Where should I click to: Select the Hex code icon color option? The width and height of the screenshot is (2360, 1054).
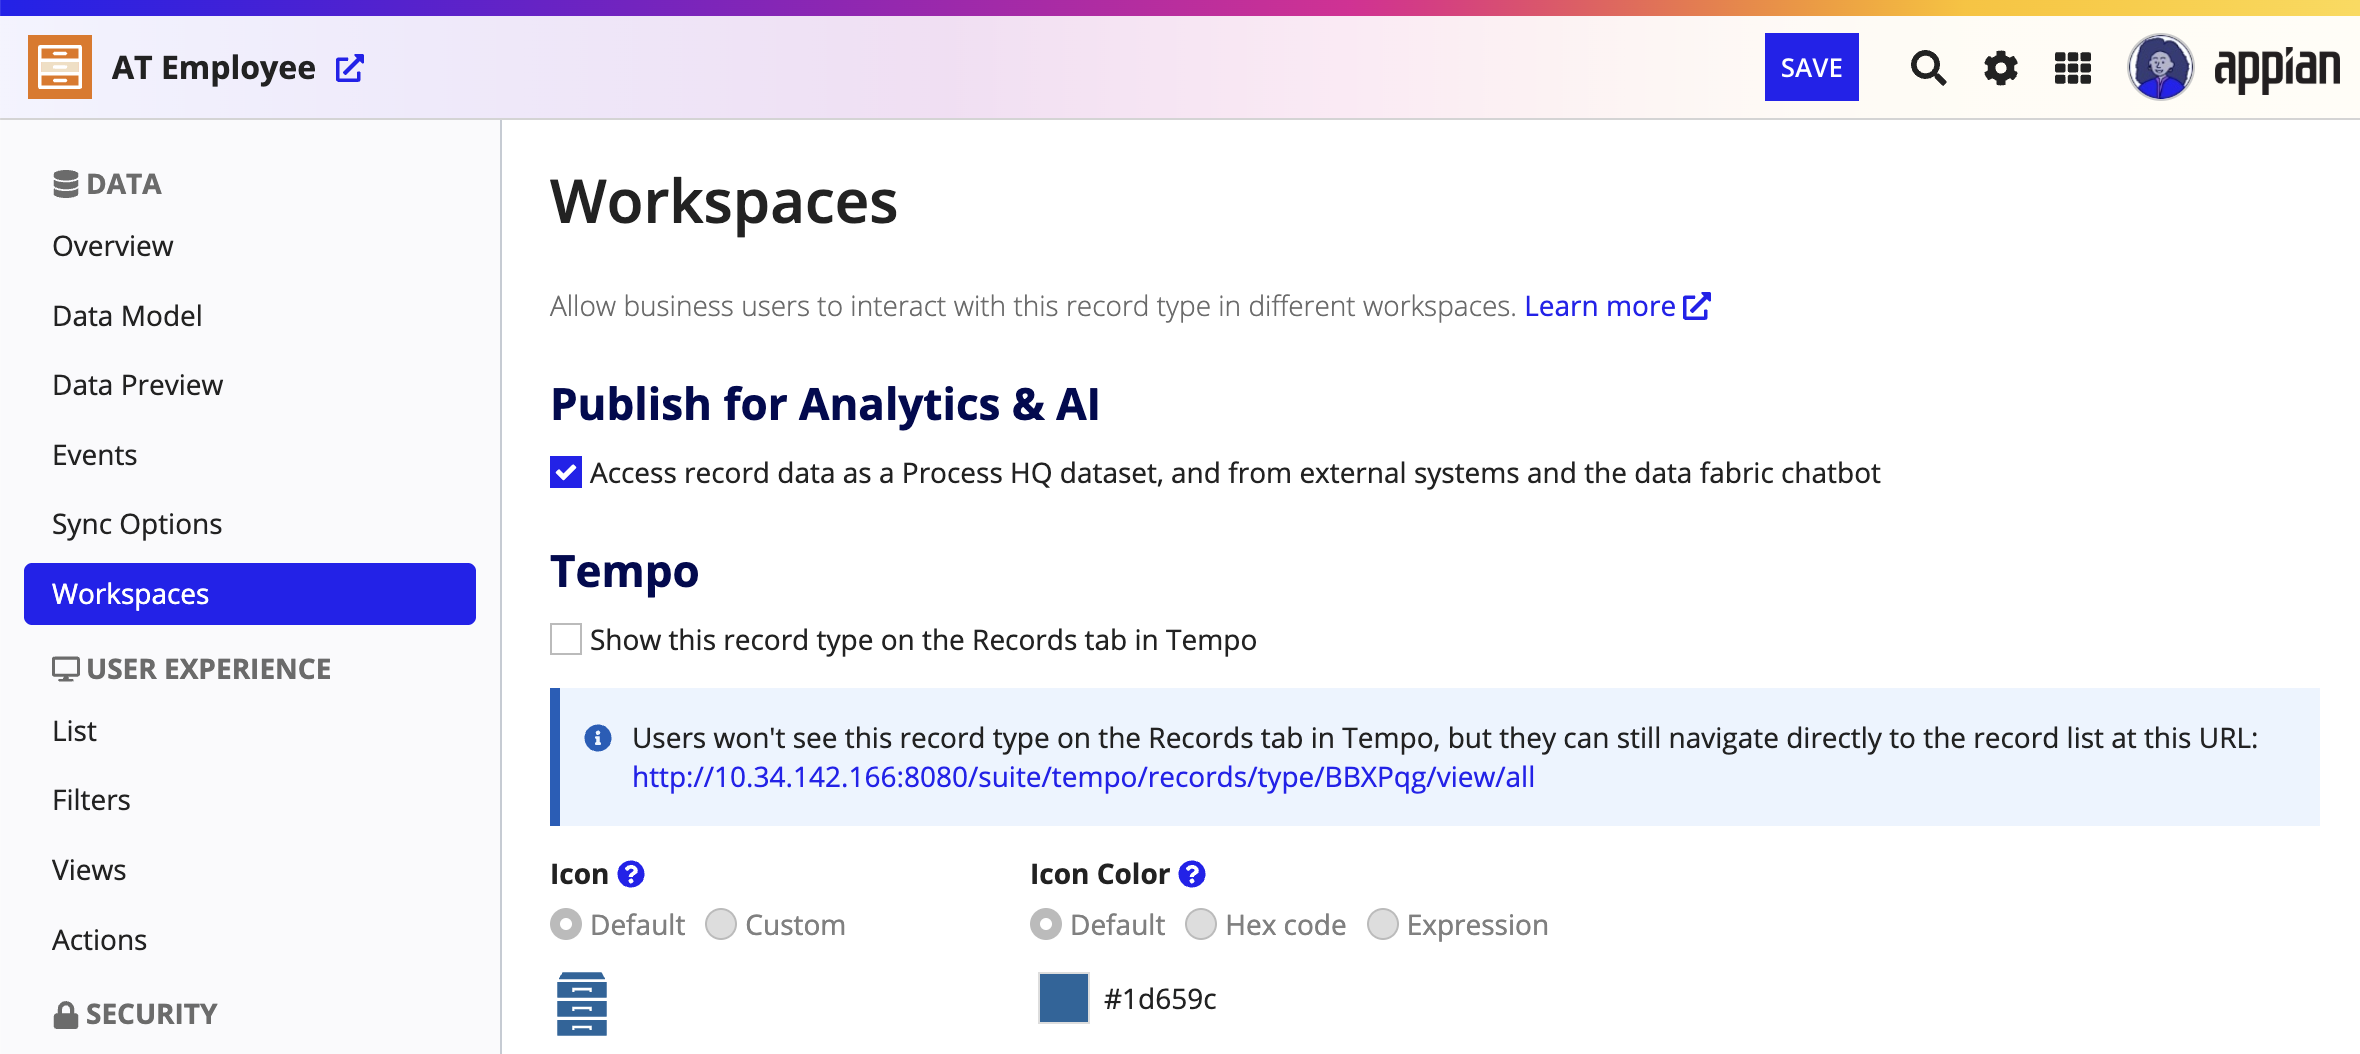pyautogui.click(x=1201, y=925)
